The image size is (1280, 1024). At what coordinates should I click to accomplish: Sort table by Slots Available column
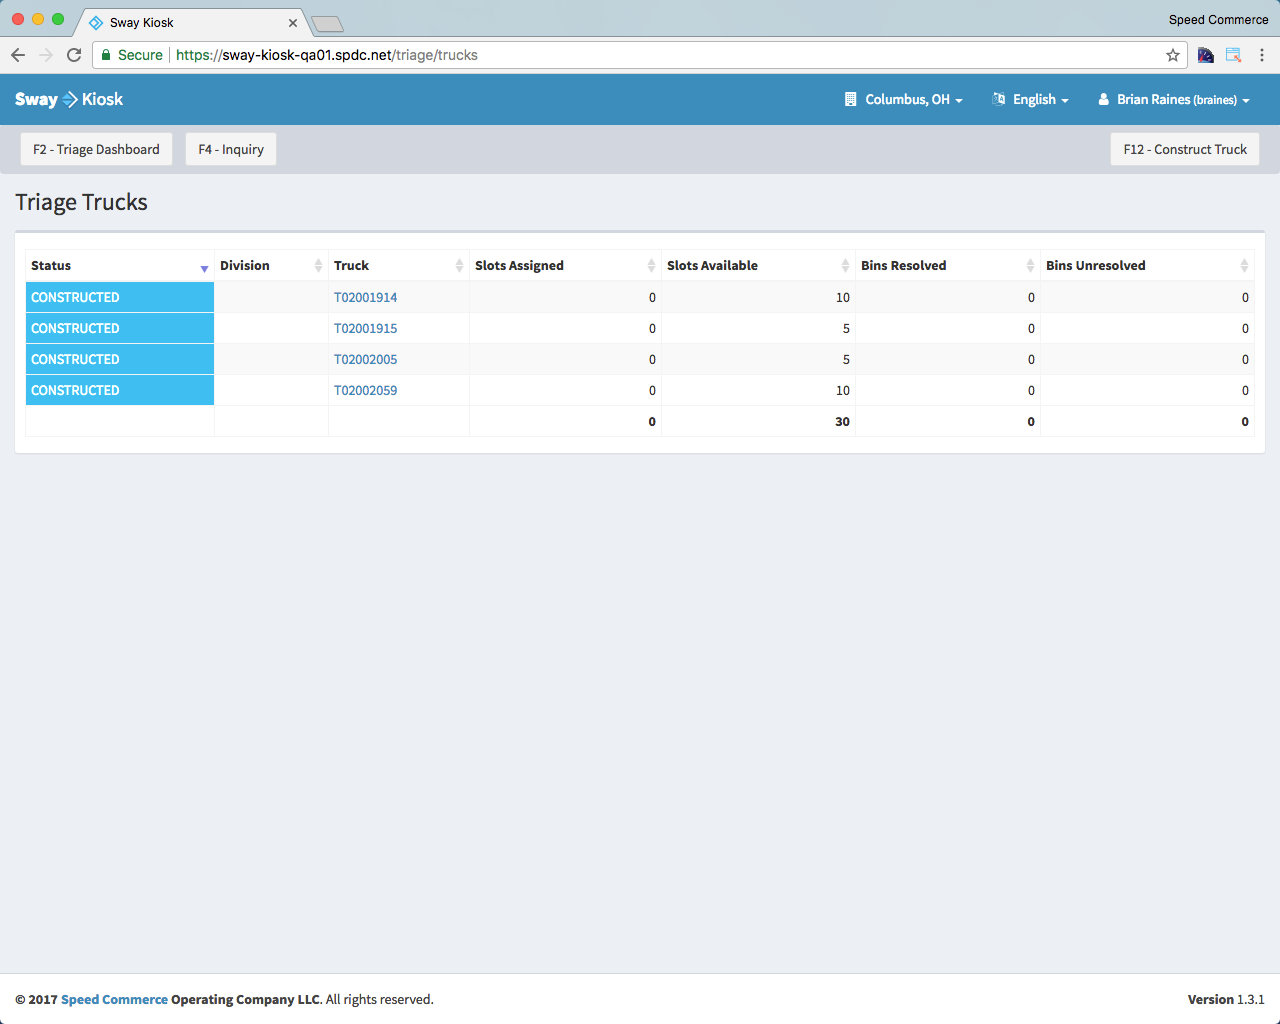pyautogui.click(x=758, y=265)
